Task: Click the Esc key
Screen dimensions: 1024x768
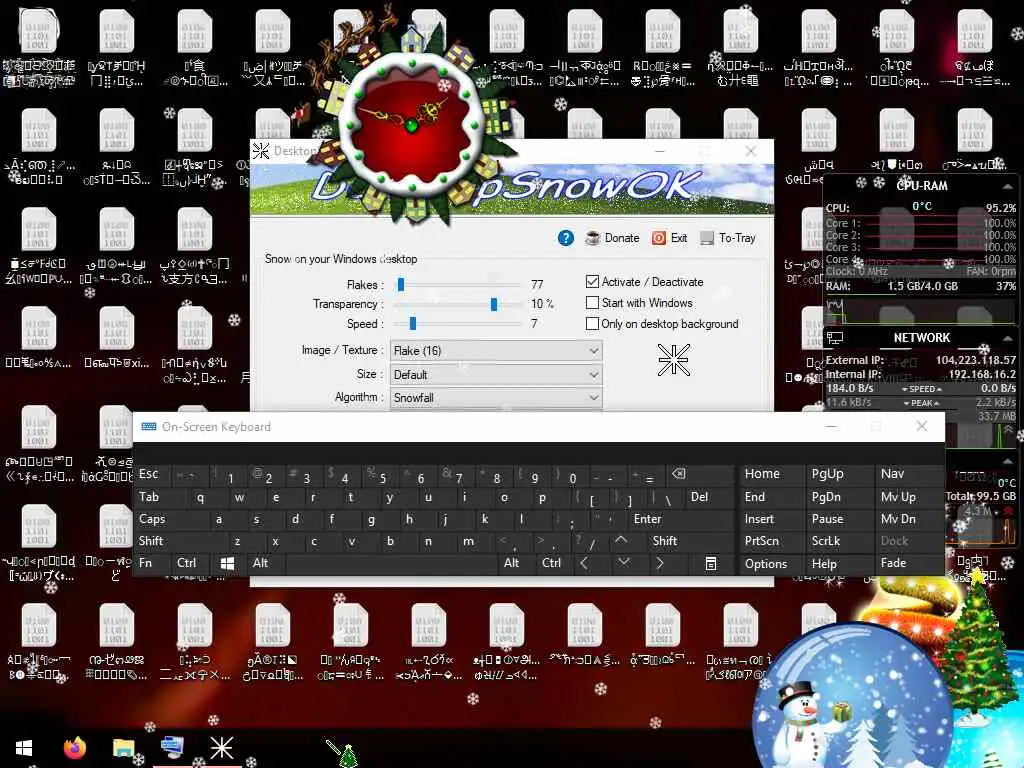Action: [x=153, y=474]
